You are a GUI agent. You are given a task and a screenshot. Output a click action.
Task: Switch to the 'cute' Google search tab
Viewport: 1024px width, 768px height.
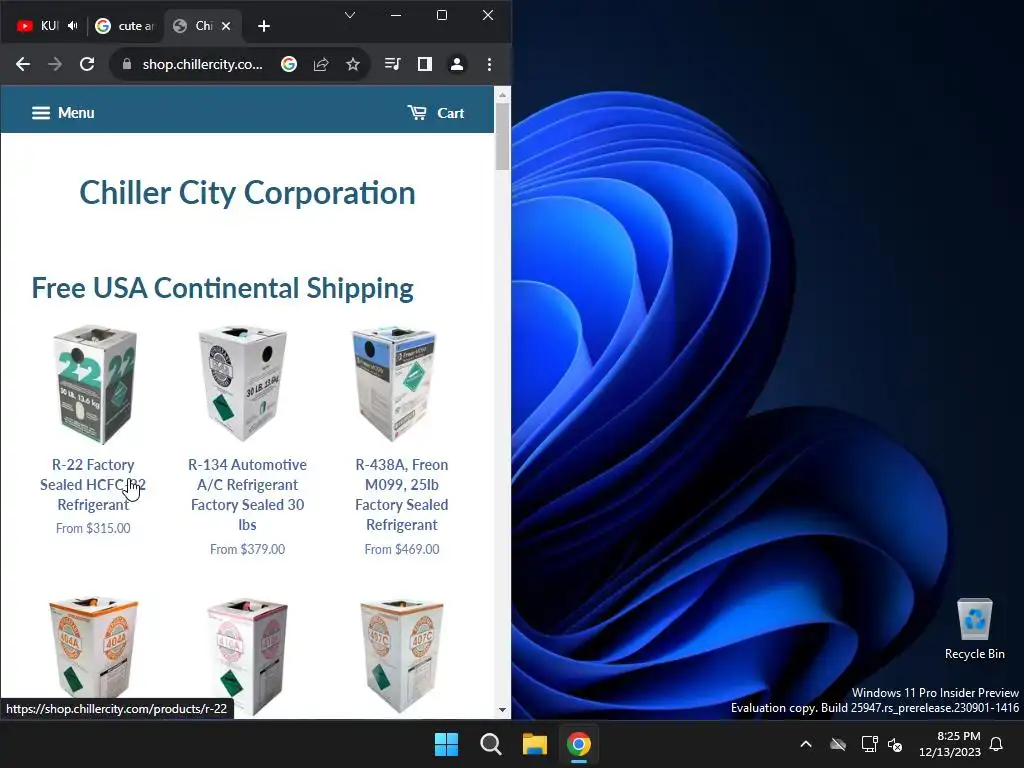tap(125, 25)
